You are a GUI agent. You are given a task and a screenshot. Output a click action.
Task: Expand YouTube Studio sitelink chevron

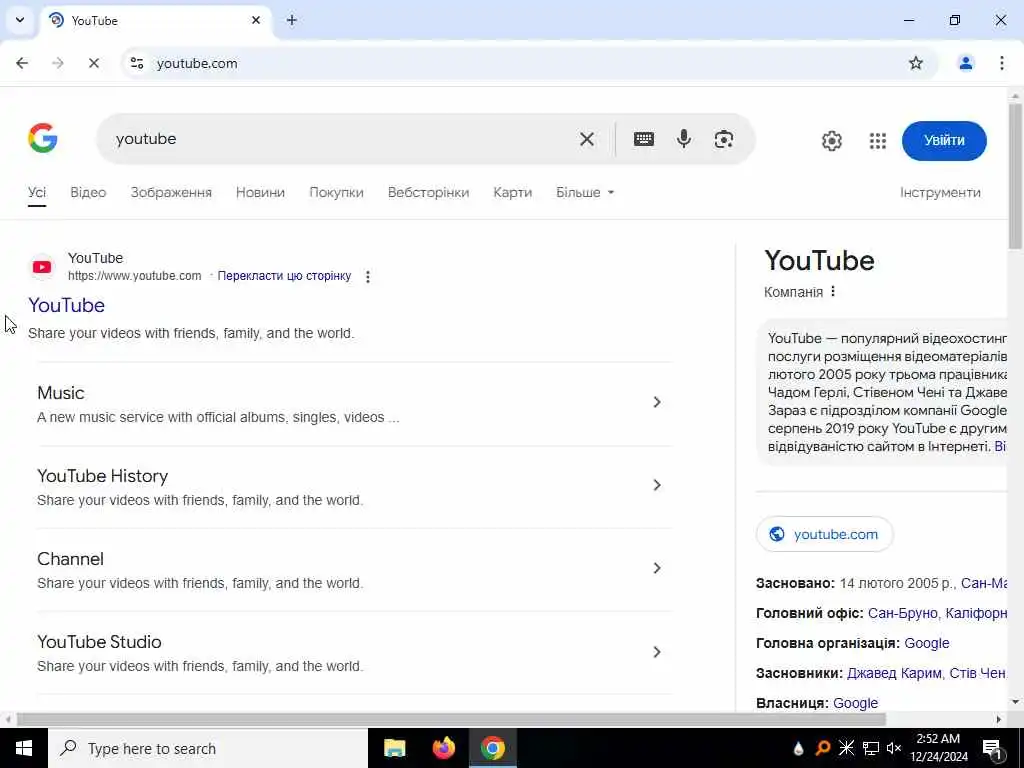(657, 652)
